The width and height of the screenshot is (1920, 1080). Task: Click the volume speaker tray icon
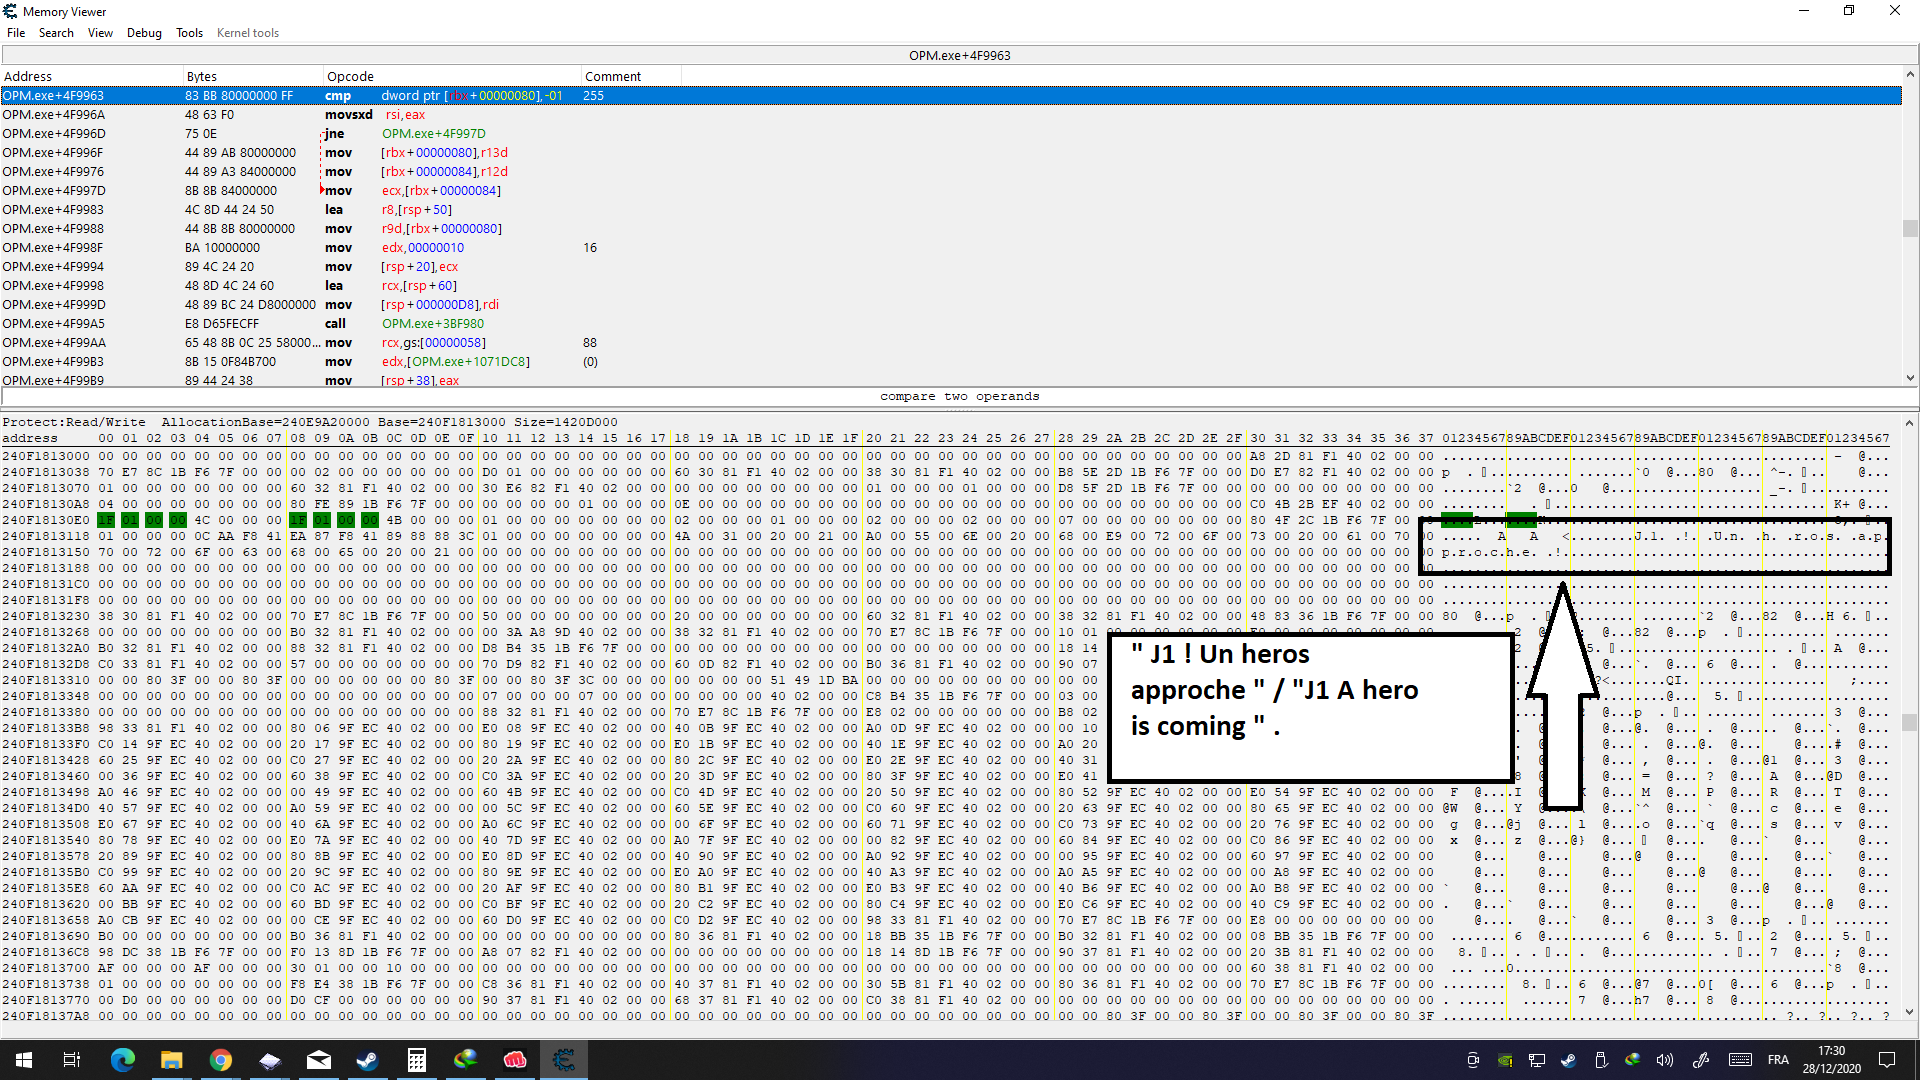pos(1665,1060)
